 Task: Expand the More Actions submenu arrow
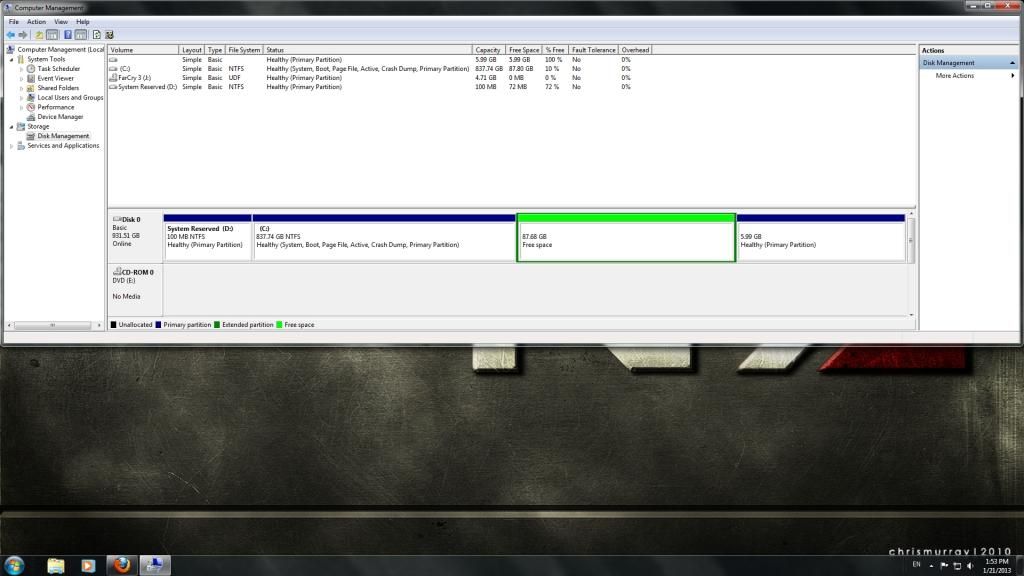click(1012, 76)
